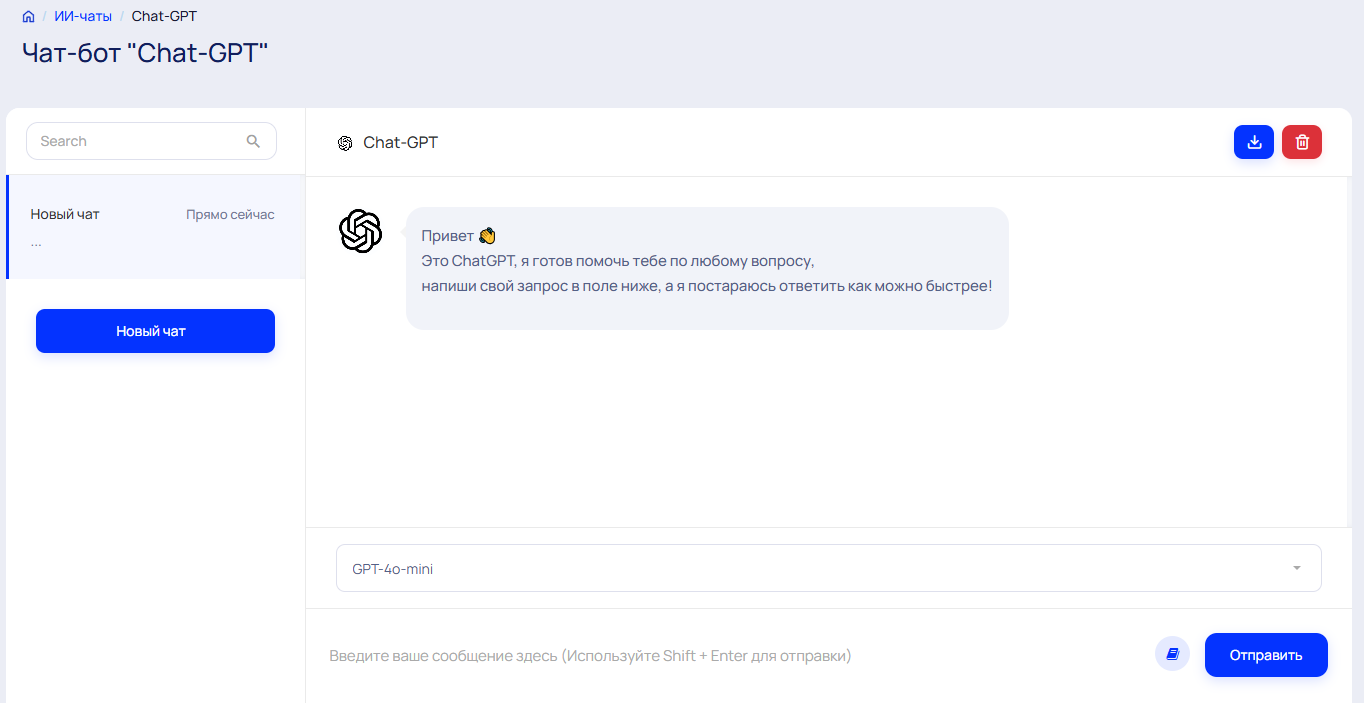
Task: Click the waving hand emoji in the greeting
Action: coord(487,236)
